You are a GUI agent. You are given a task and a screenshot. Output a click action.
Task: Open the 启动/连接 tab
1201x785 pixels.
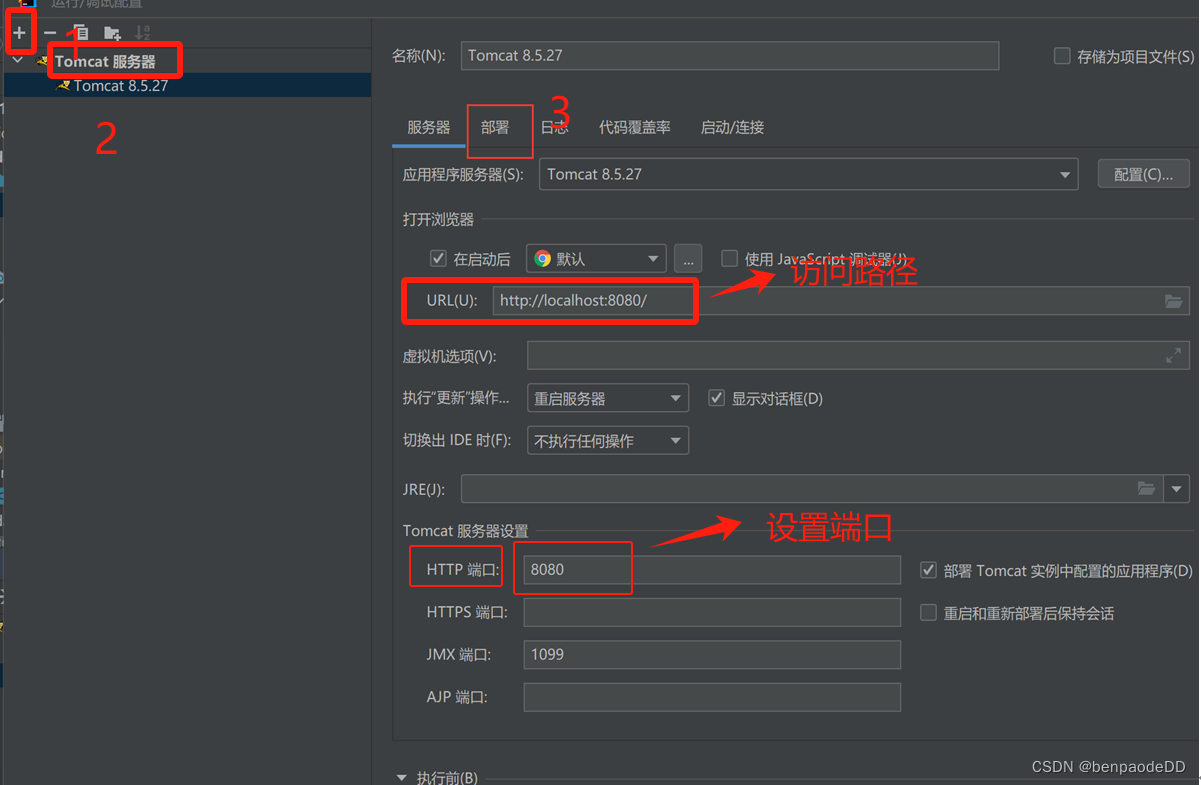732,127
